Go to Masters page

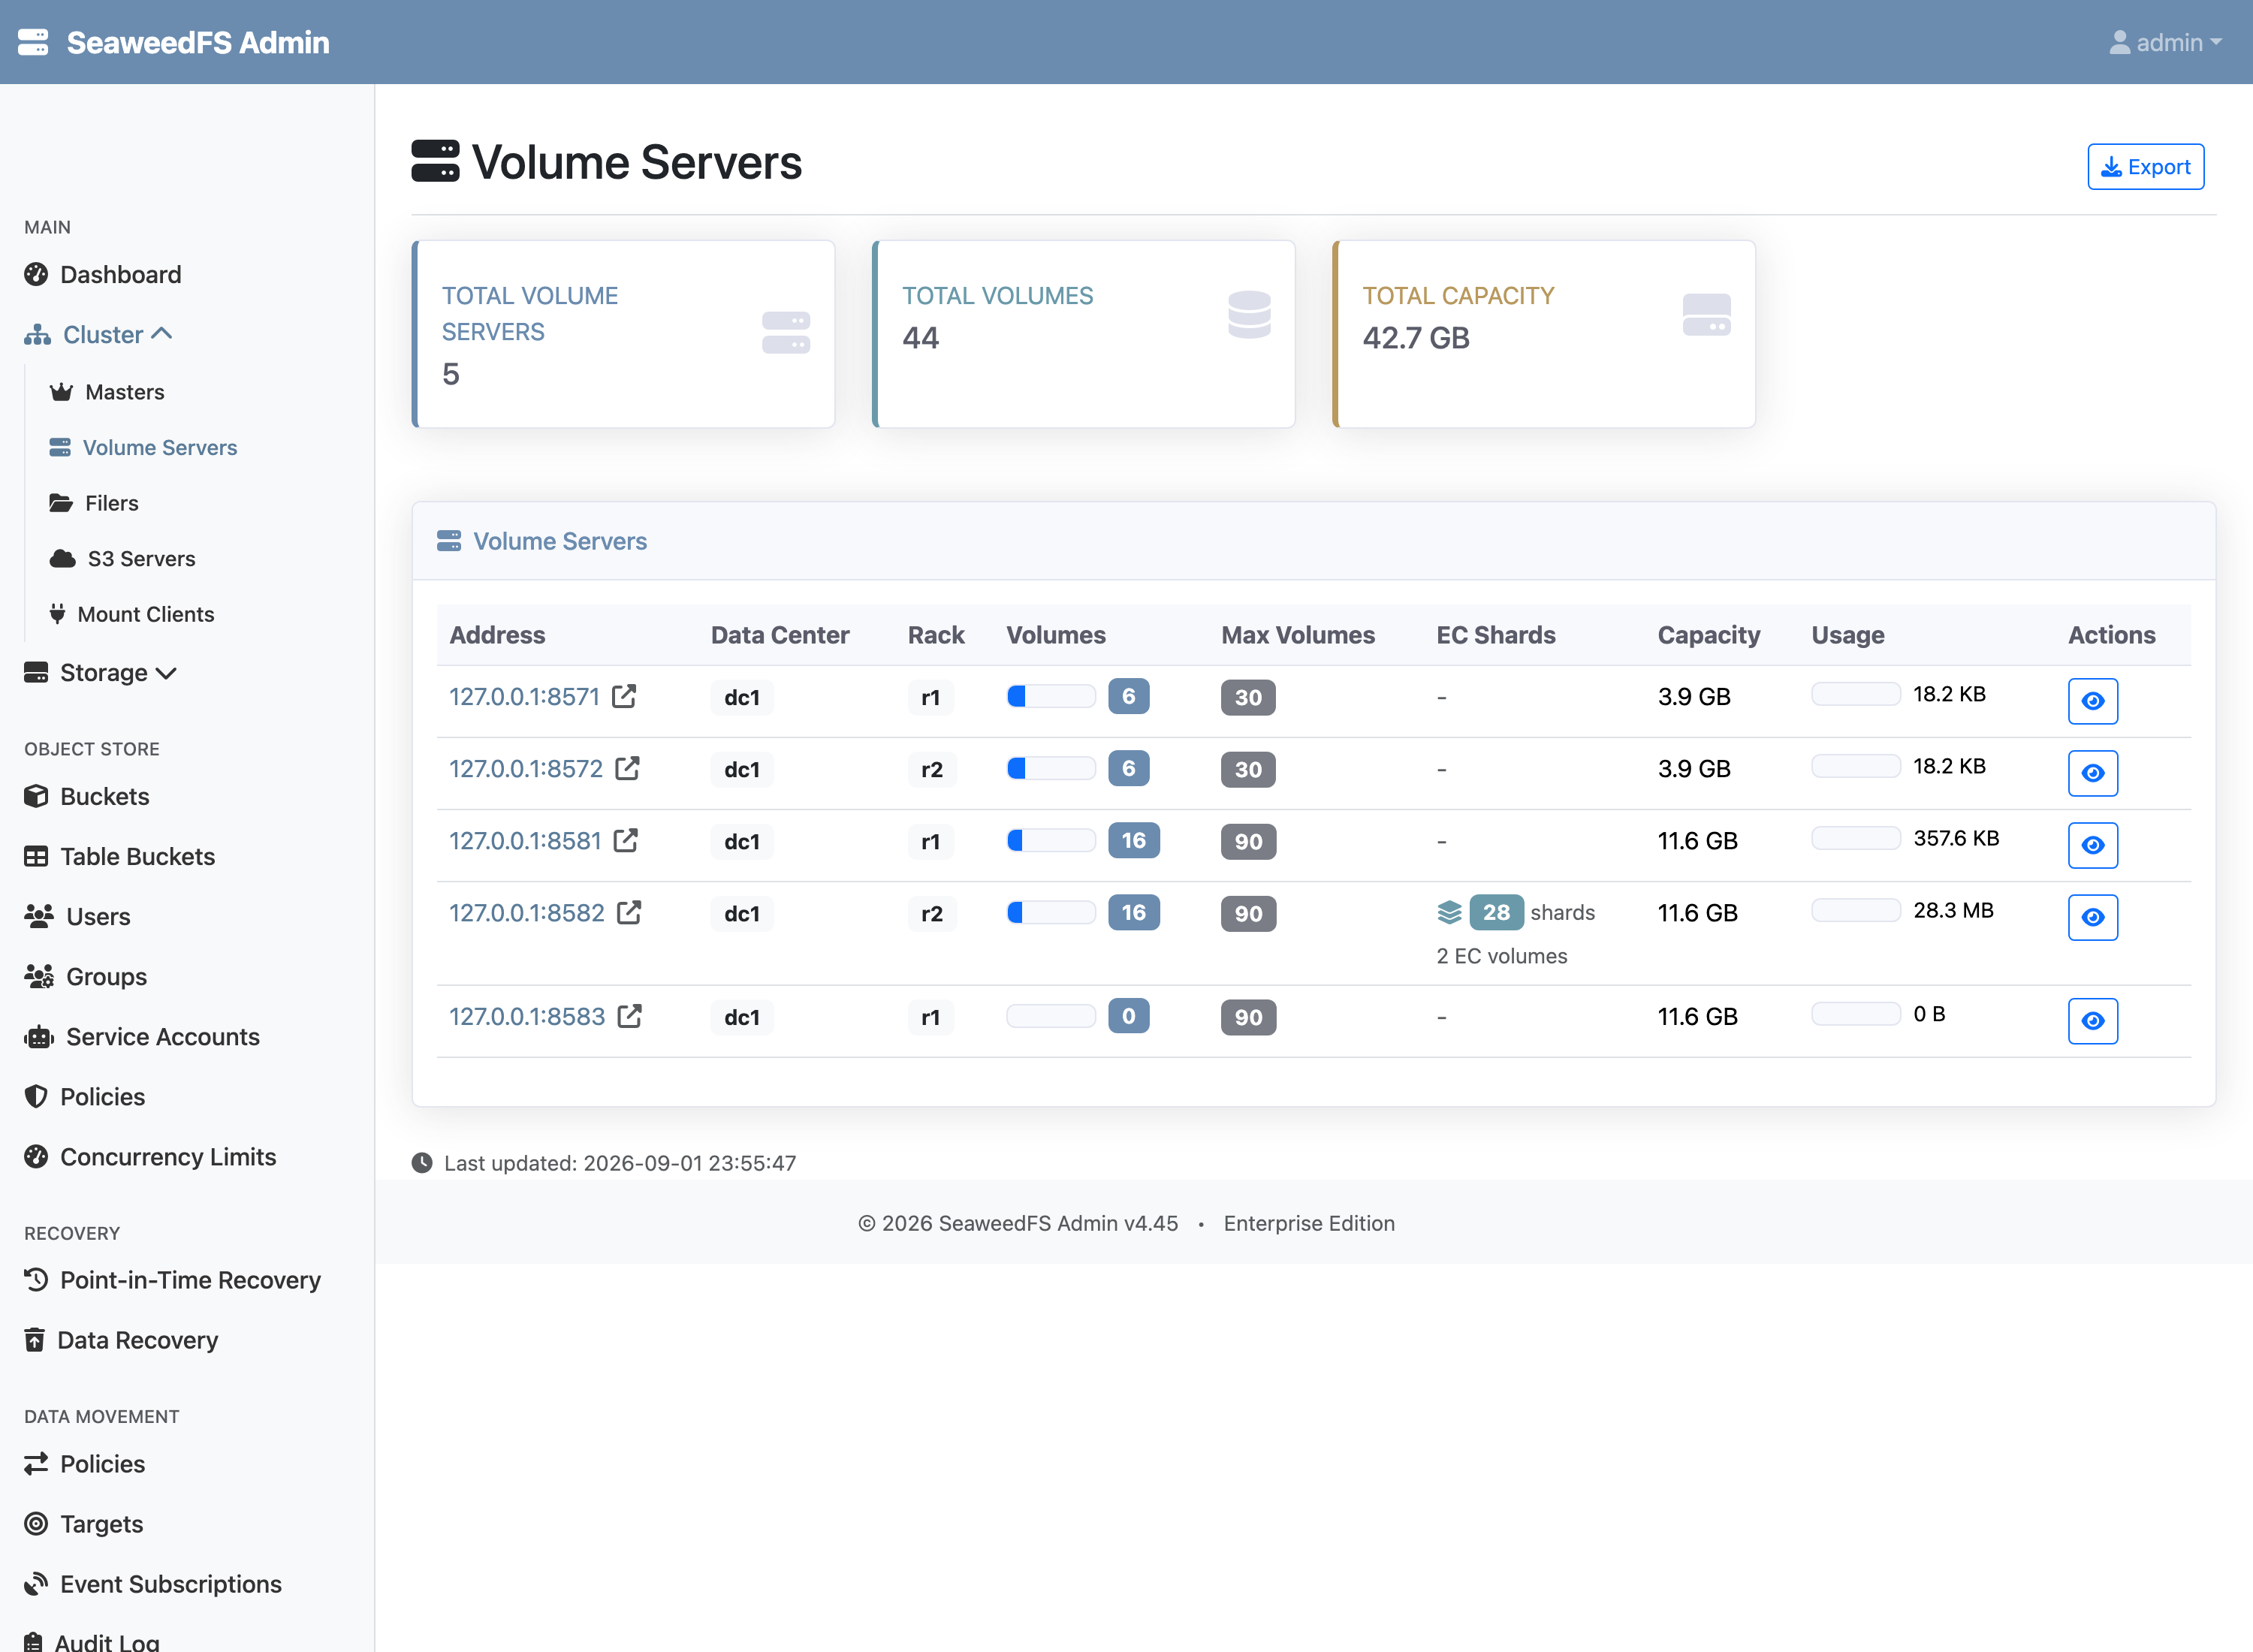pos(107,392)
